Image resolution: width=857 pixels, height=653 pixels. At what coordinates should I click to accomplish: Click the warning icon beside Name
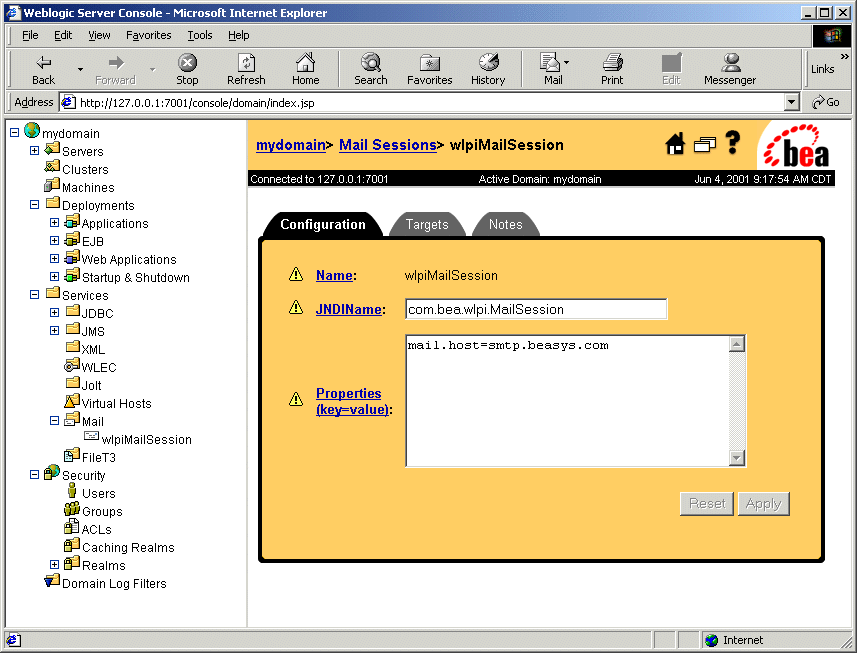click(296, 274)
